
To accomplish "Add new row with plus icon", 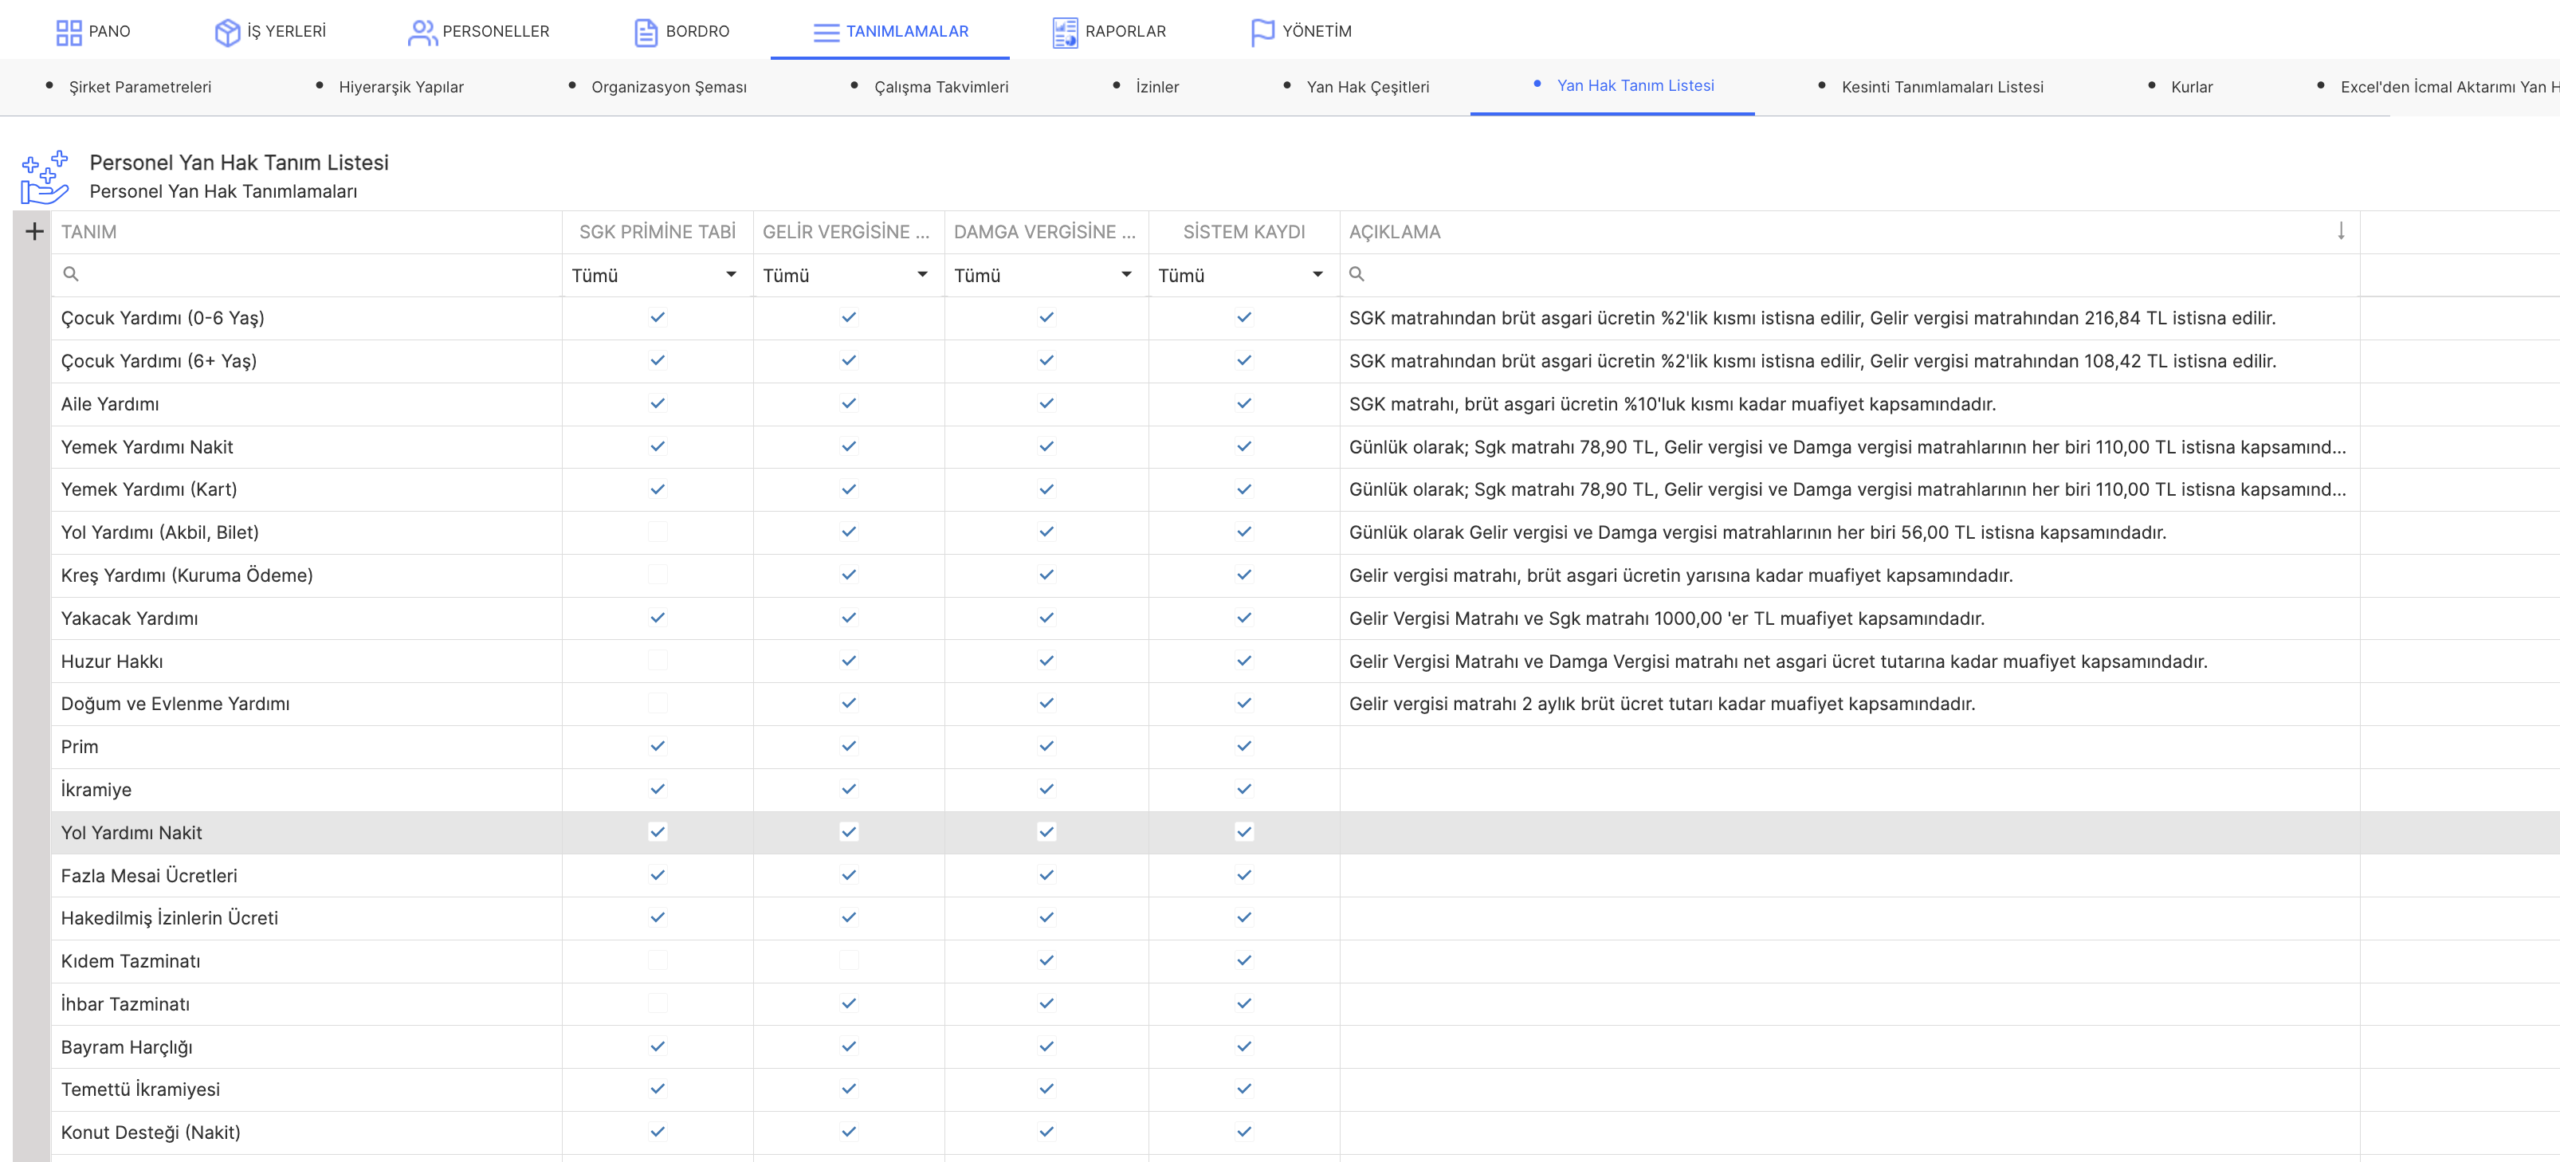I will tap(34, 232).
